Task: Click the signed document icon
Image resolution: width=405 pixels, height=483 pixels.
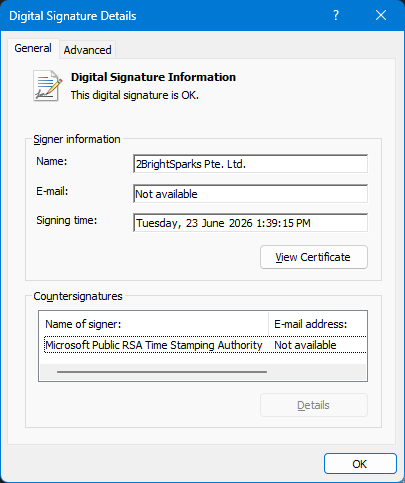Action: coord(47,86)
